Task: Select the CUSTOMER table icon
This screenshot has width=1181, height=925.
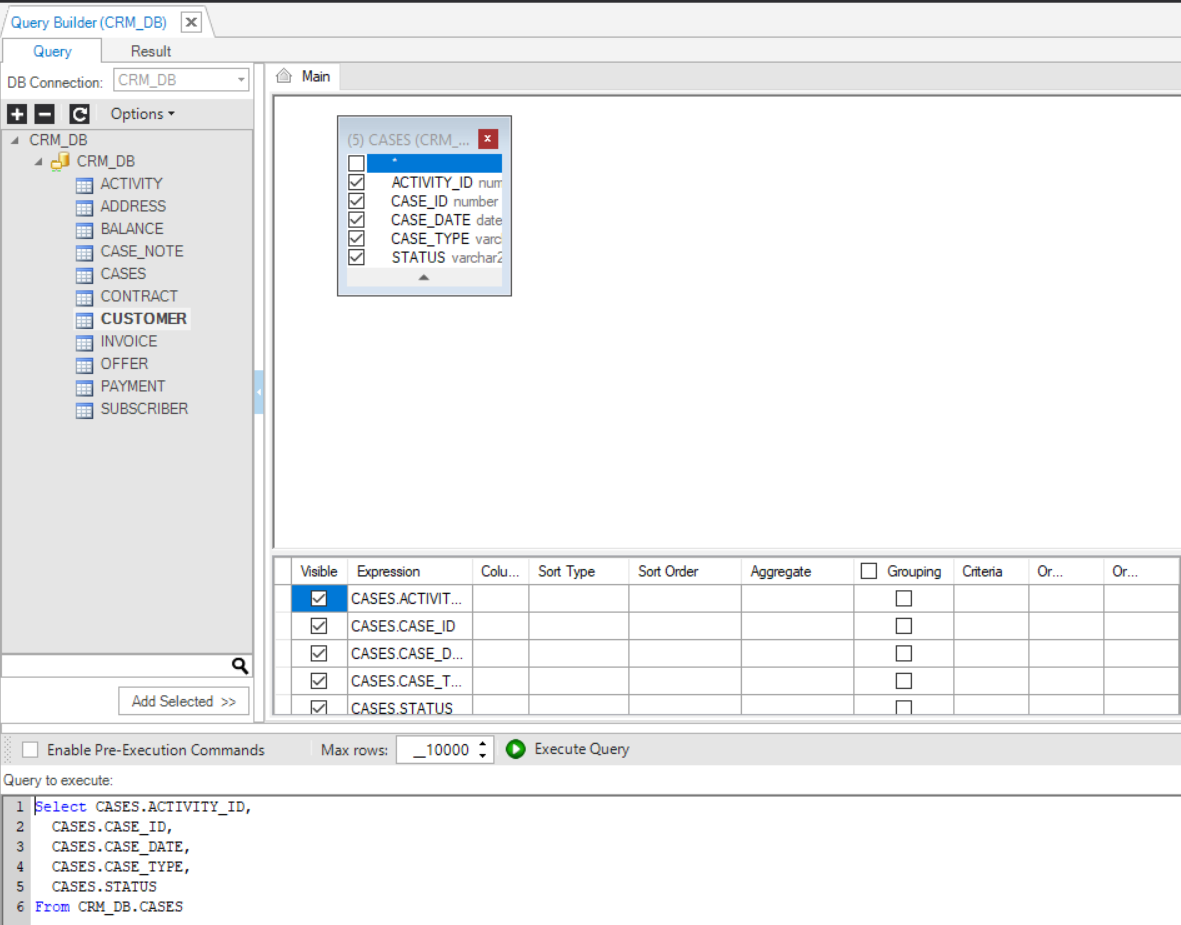Action: click(85, 319)
